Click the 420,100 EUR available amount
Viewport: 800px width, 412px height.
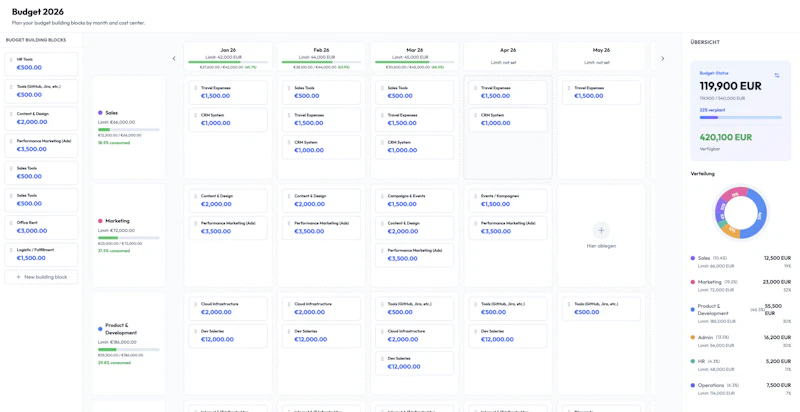click(x=726, y=137)
